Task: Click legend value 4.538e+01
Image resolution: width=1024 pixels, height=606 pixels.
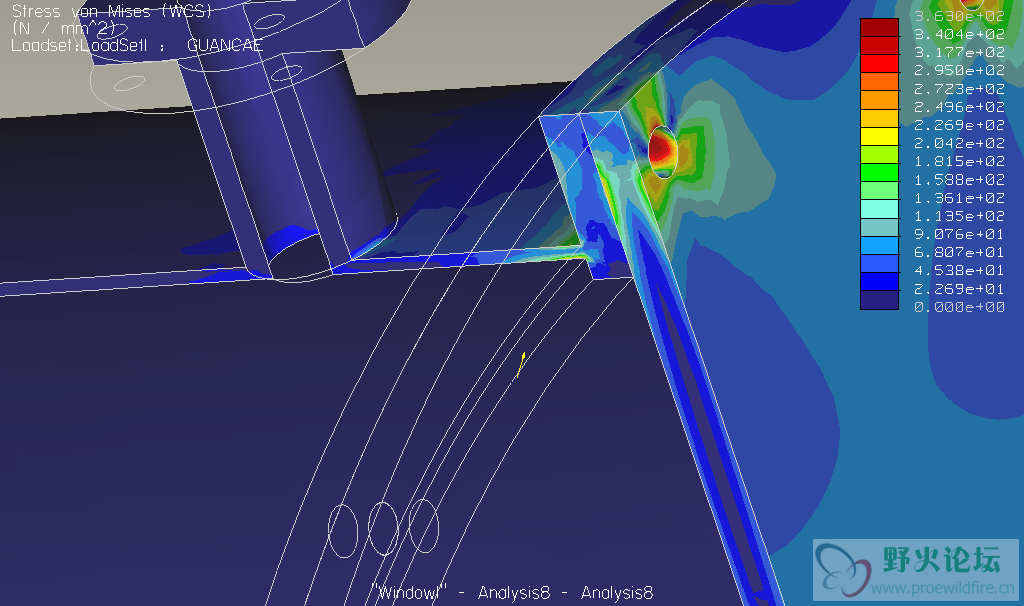Action: point(959,270)
